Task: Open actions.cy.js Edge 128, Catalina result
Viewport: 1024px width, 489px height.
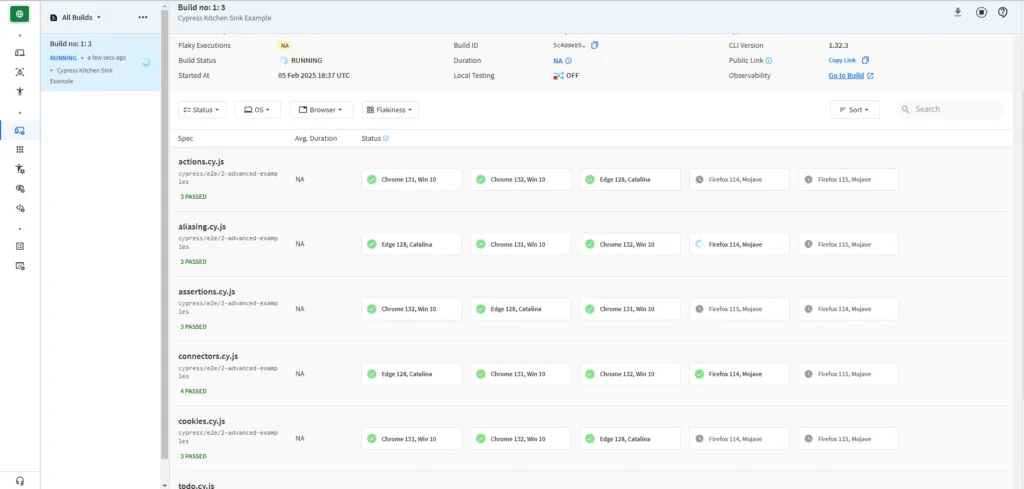Action: (630, 180)
